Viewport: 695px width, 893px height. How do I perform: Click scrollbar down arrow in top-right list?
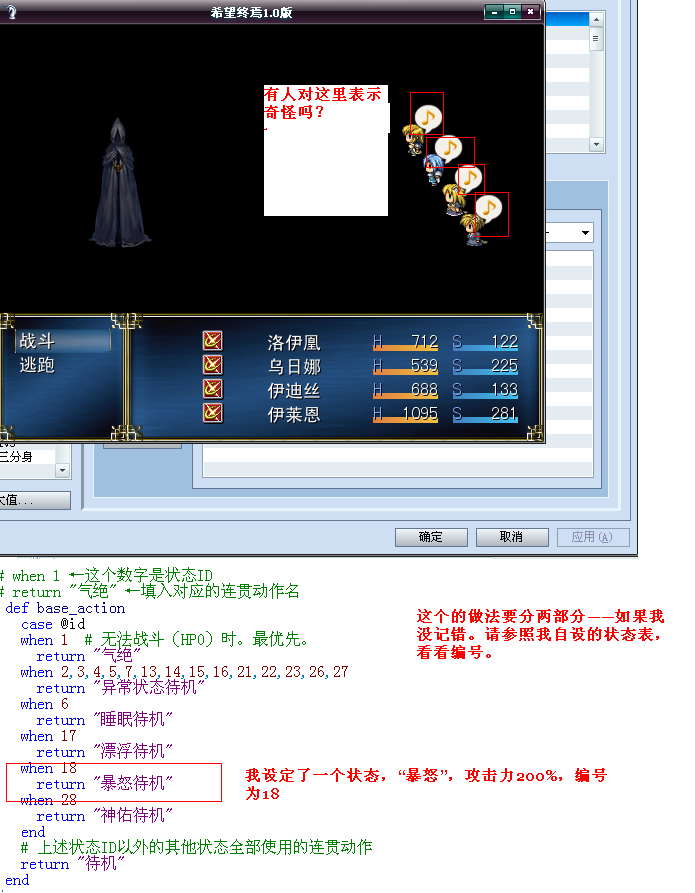click(x=596, y=144)
